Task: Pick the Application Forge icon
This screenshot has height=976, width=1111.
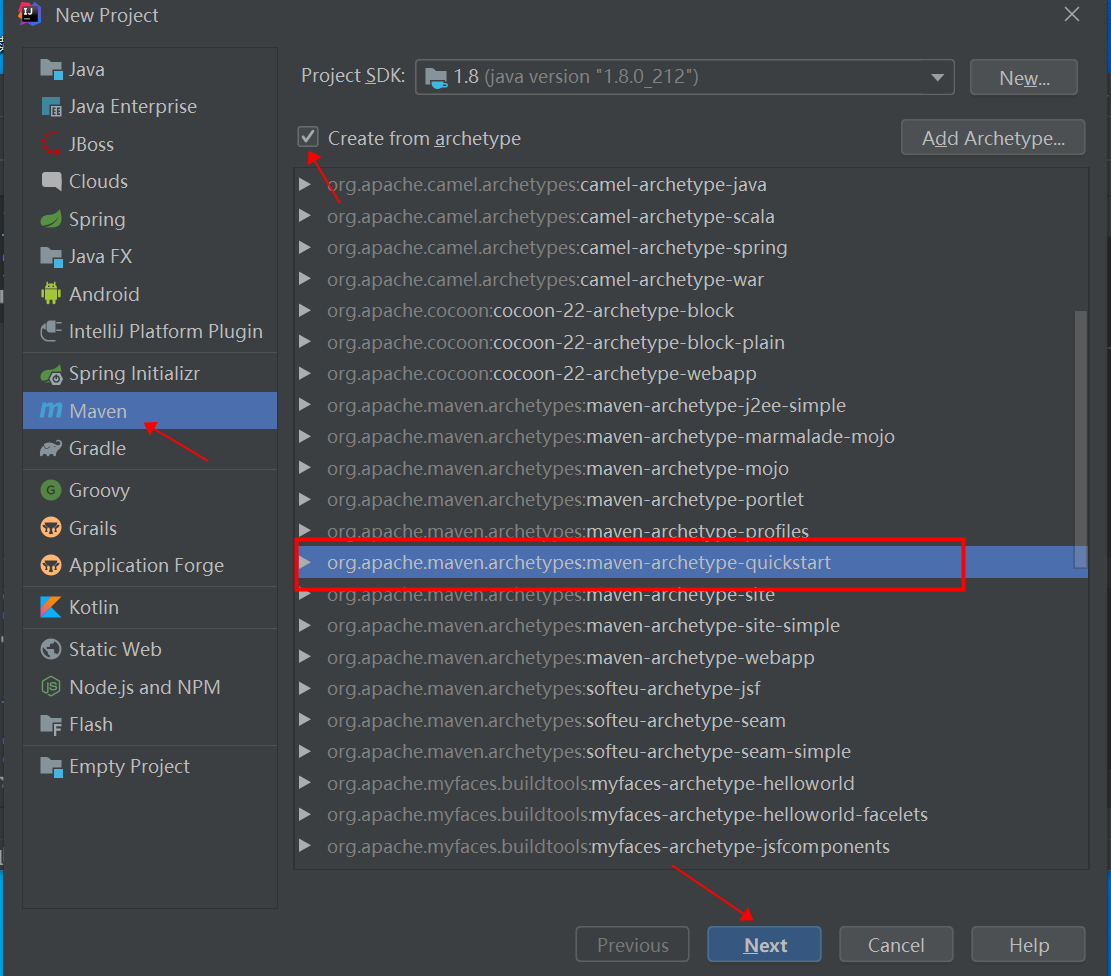Action: 51,565
